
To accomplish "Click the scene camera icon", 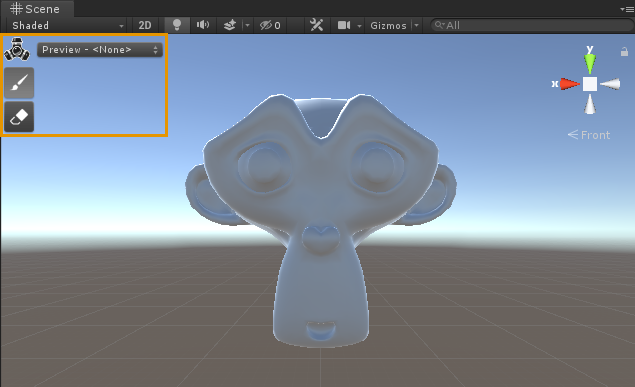I will tap(344, 25).
